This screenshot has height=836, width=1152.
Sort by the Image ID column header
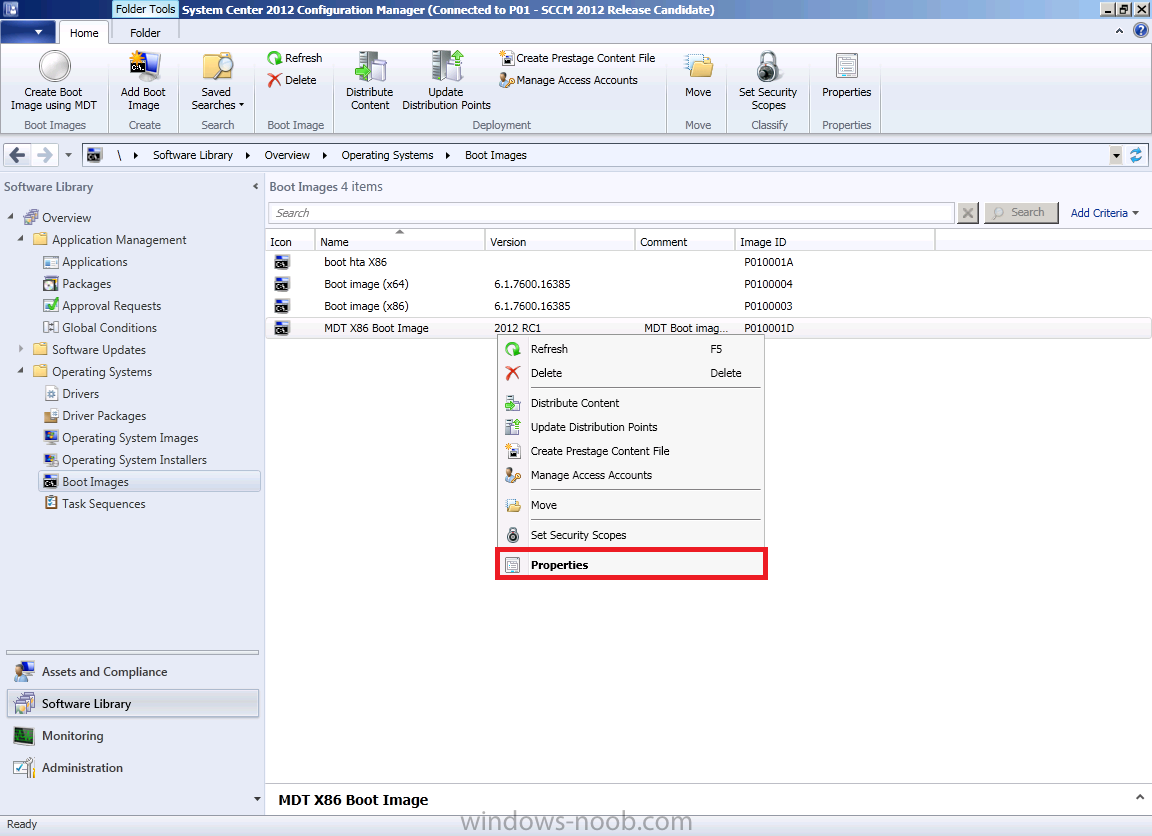tap(835, 241)
